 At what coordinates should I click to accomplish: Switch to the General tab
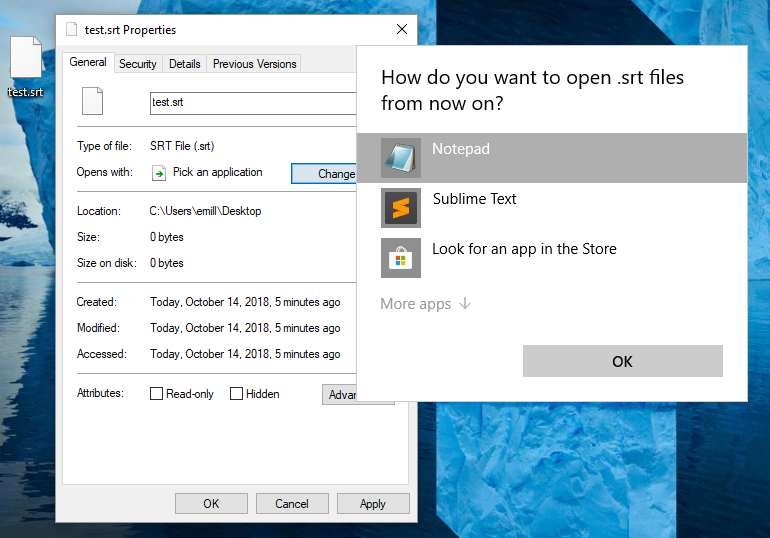click(x=88, y=62)
